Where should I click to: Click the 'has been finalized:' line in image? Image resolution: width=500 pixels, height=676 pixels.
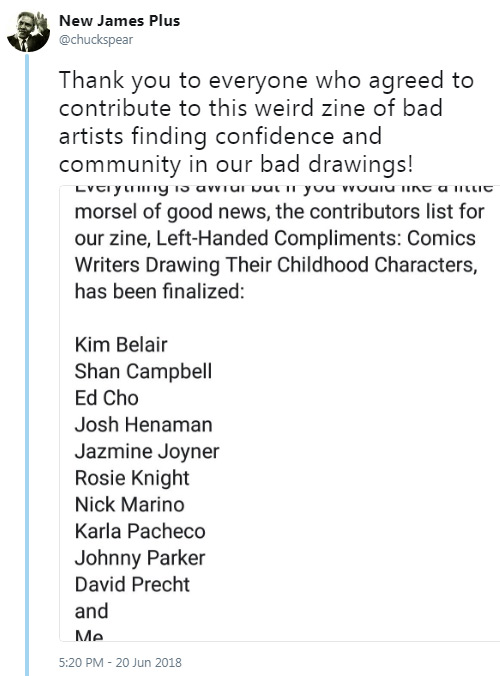pyautogui.click(x=159, y=291)
